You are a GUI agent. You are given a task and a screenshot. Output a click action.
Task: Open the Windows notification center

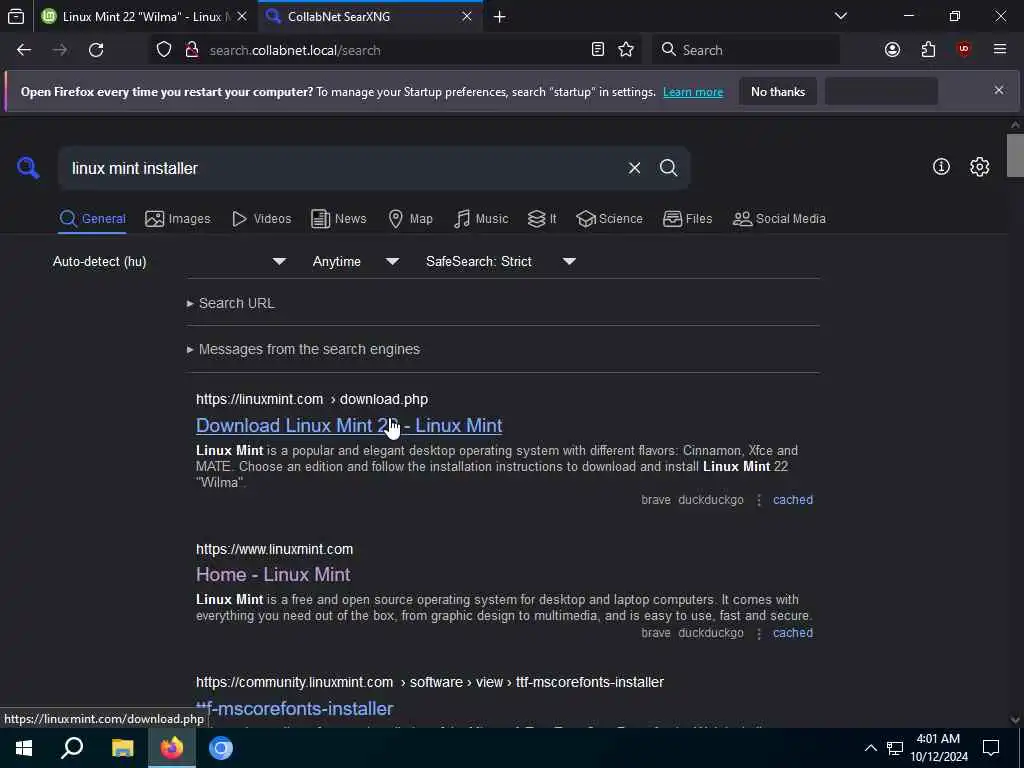pyautogui.click(x=991, y=748)
